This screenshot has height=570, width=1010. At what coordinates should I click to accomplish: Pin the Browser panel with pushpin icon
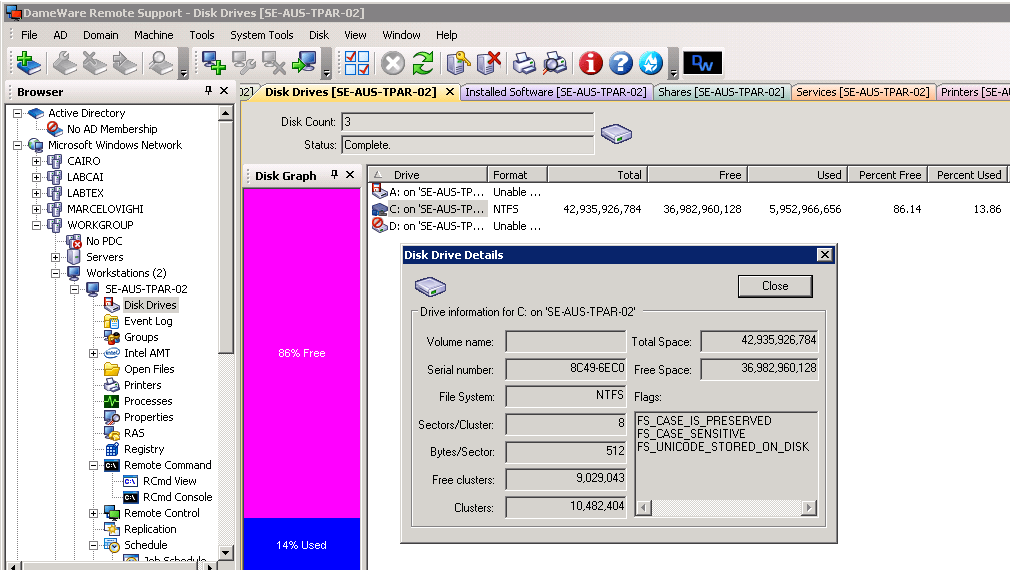tap(208, 91)
